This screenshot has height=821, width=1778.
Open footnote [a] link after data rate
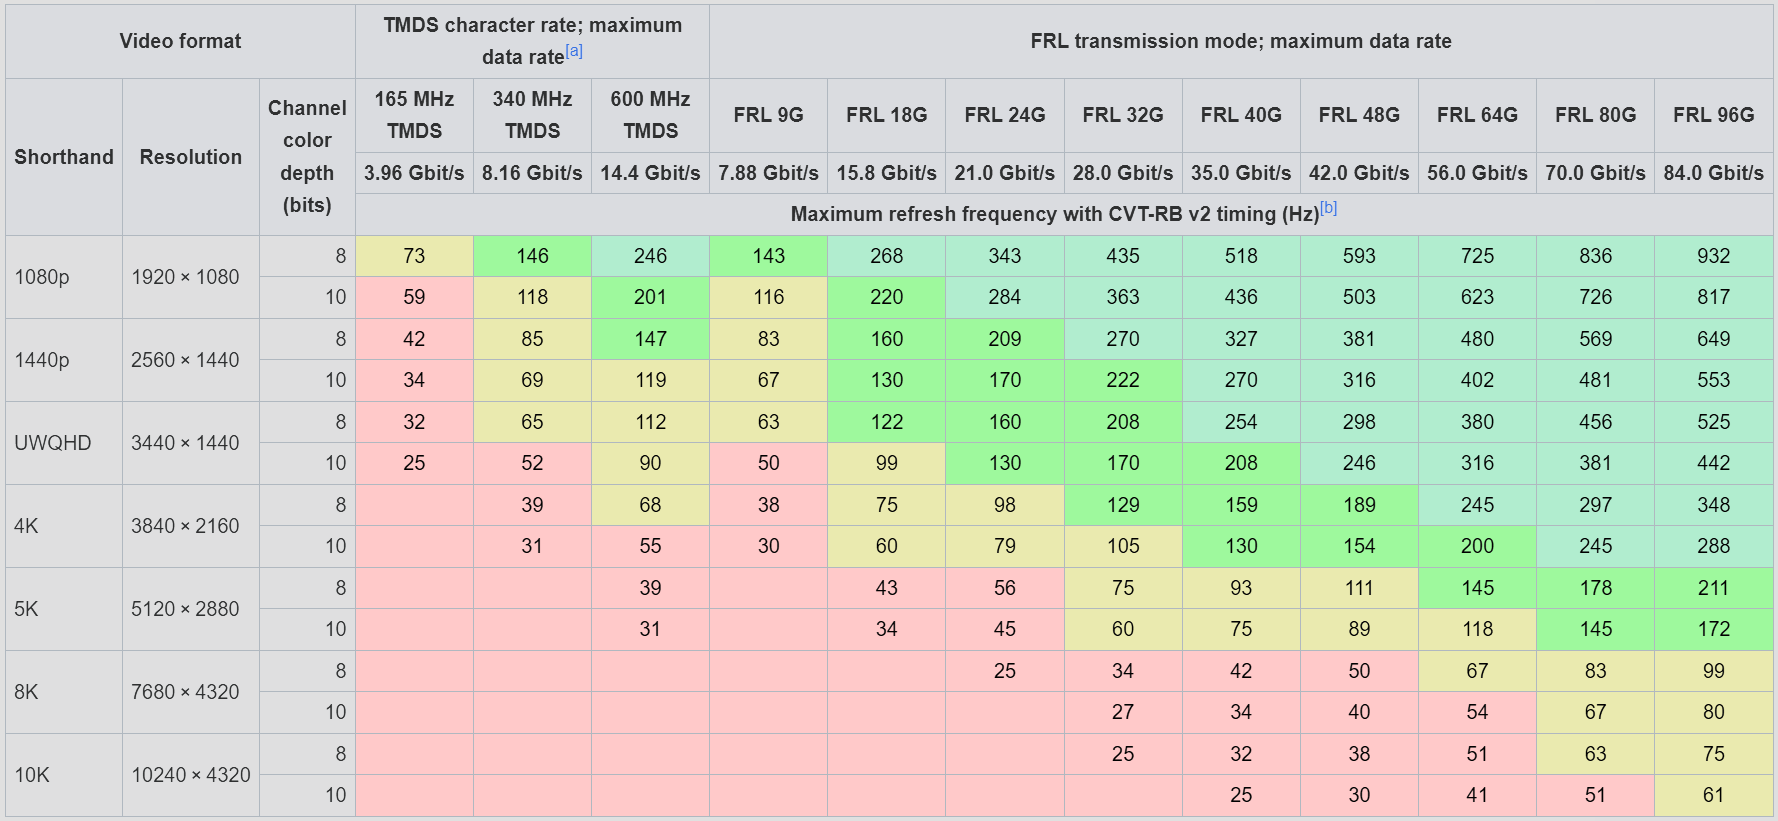click(574, 51)
